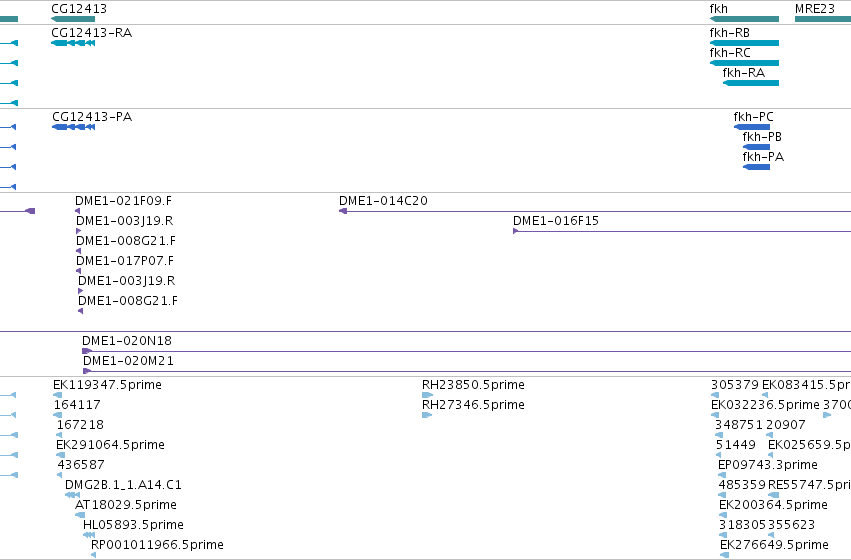Click the fkh-RA transcript bar

click(751, 83)
